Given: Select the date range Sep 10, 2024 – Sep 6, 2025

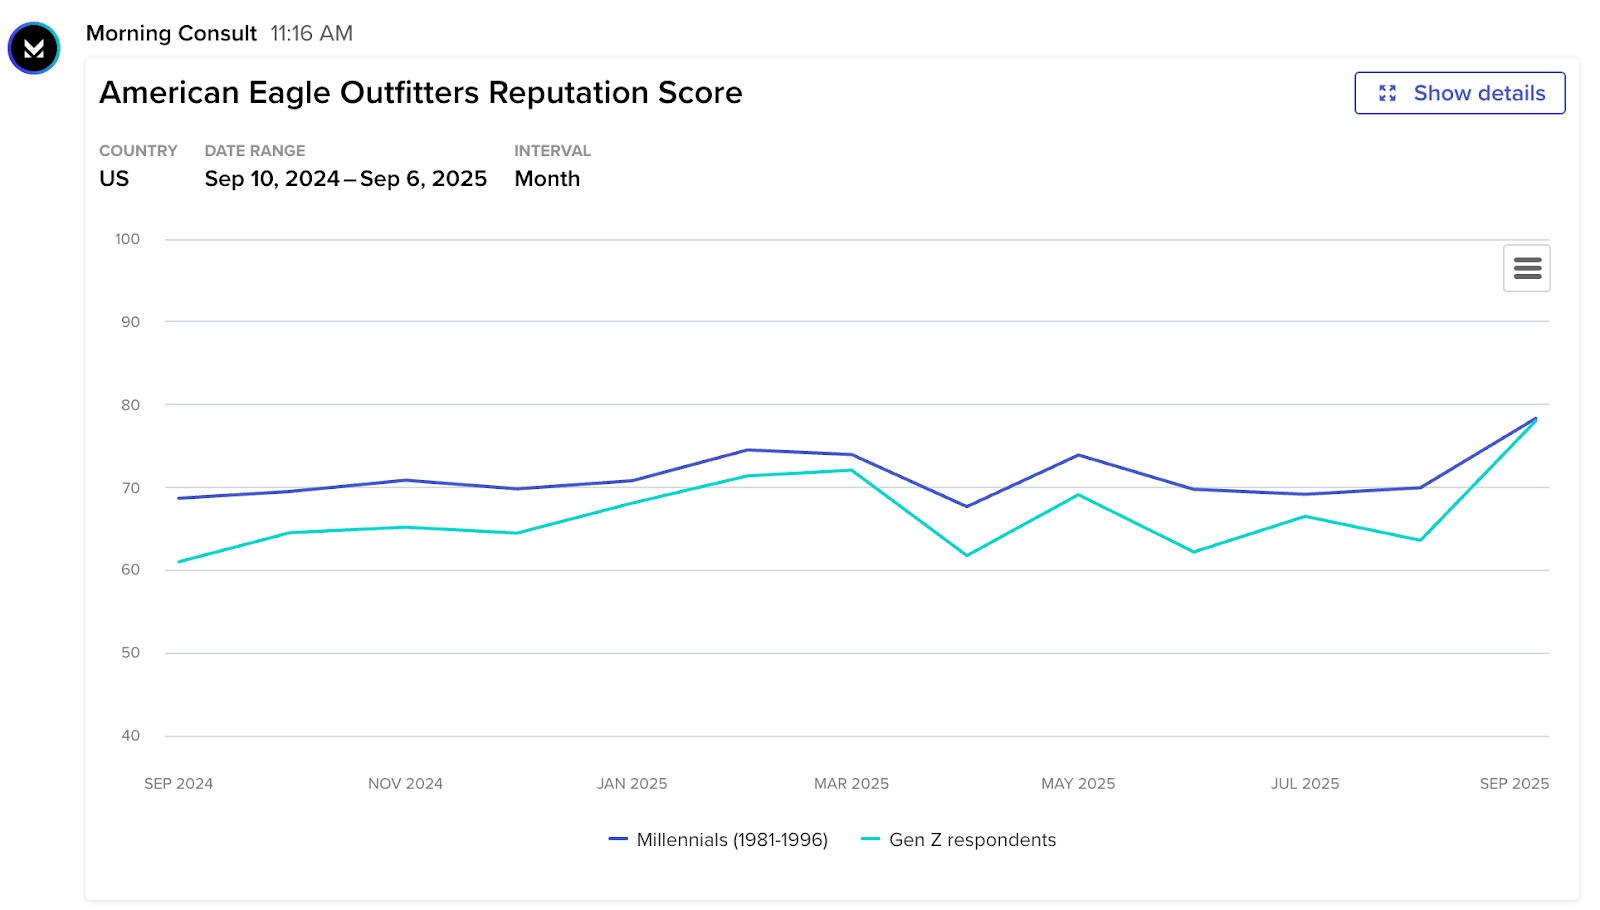Looking at the screenshot, I should coord(346,178).
